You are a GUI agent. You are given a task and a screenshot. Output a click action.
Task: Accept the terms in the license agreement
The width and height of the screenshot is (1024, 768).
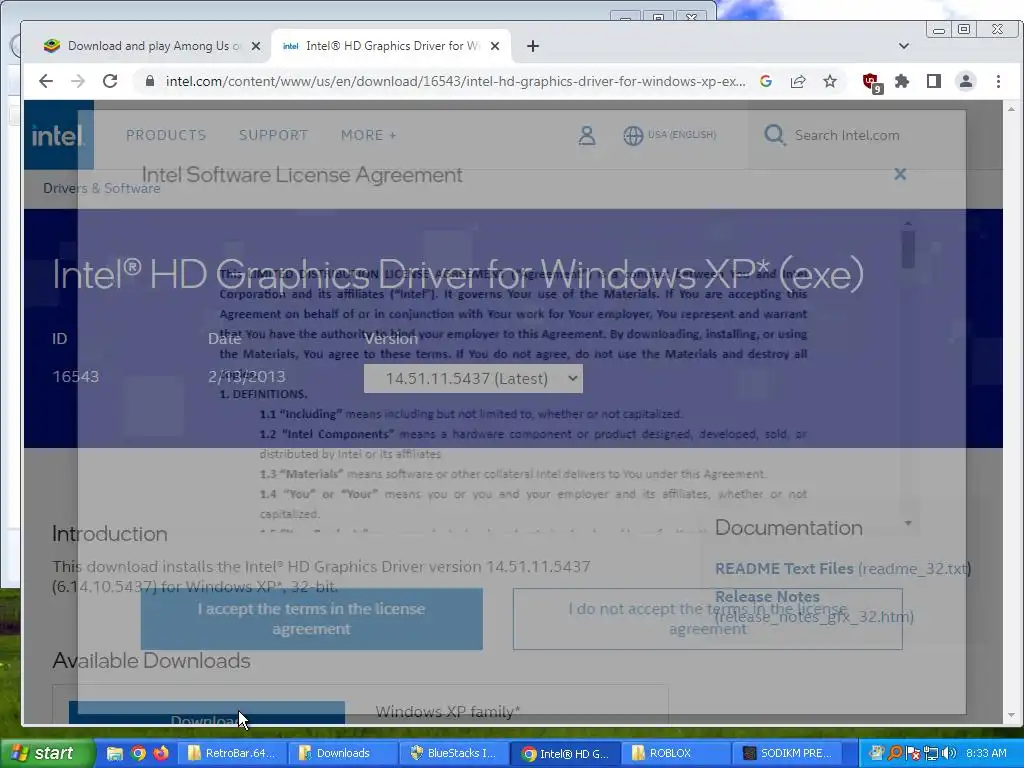[312, 618]
